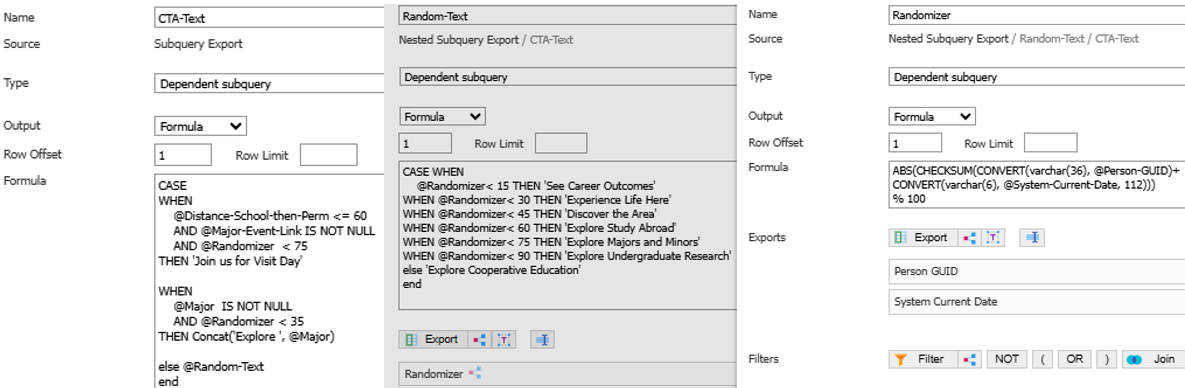Click Row Offset field in Randomizer panel

[x=915, y=142]
